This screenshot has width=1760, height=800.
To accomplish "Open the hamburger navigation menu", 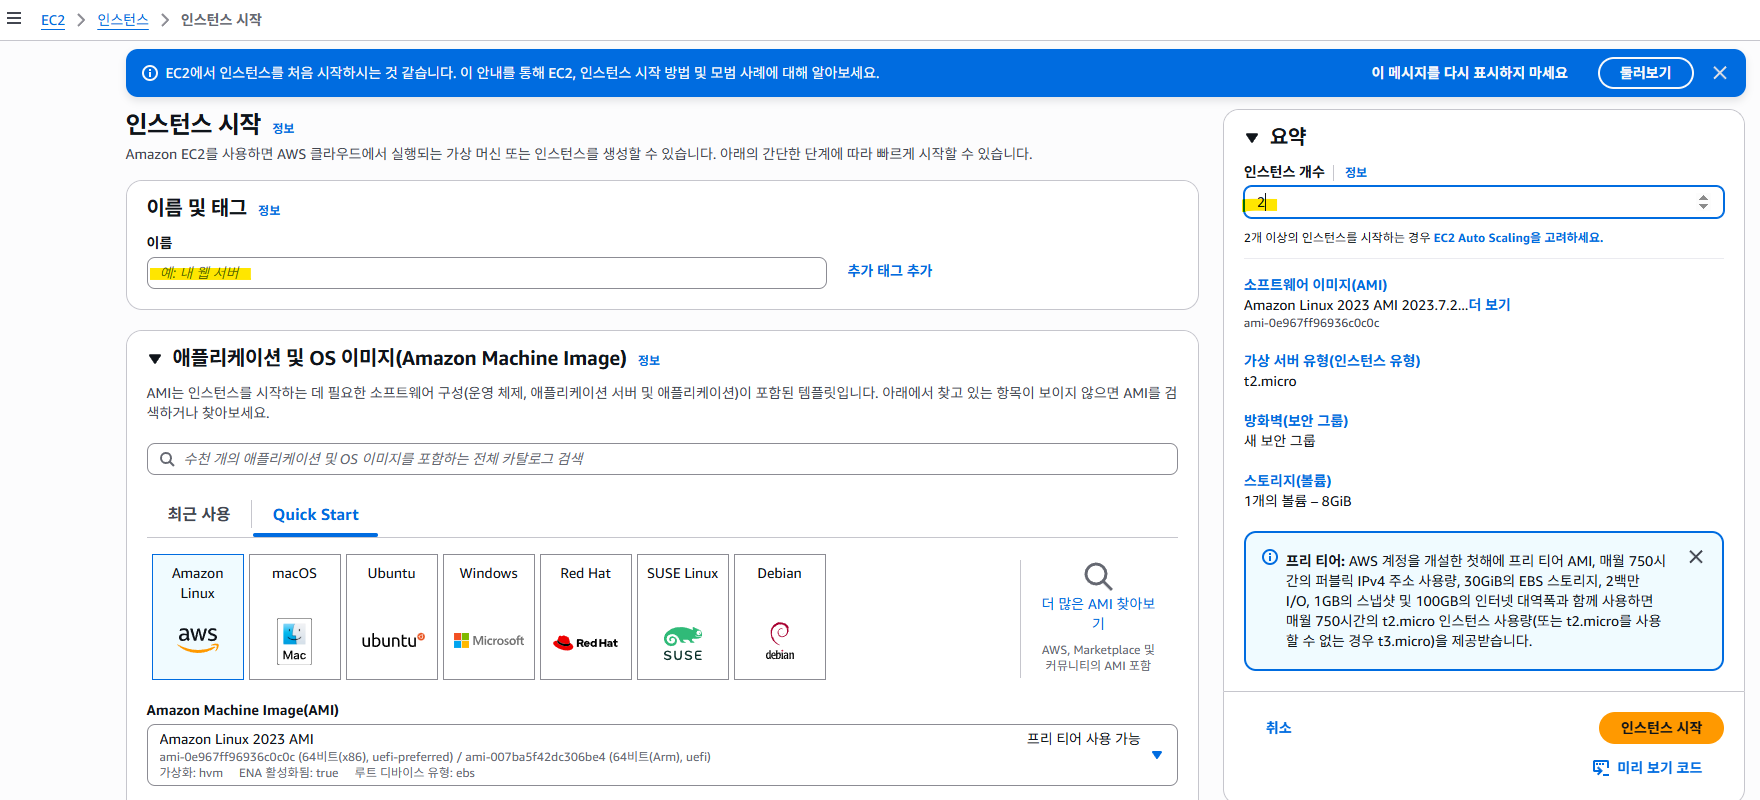I will coord(14,18).
